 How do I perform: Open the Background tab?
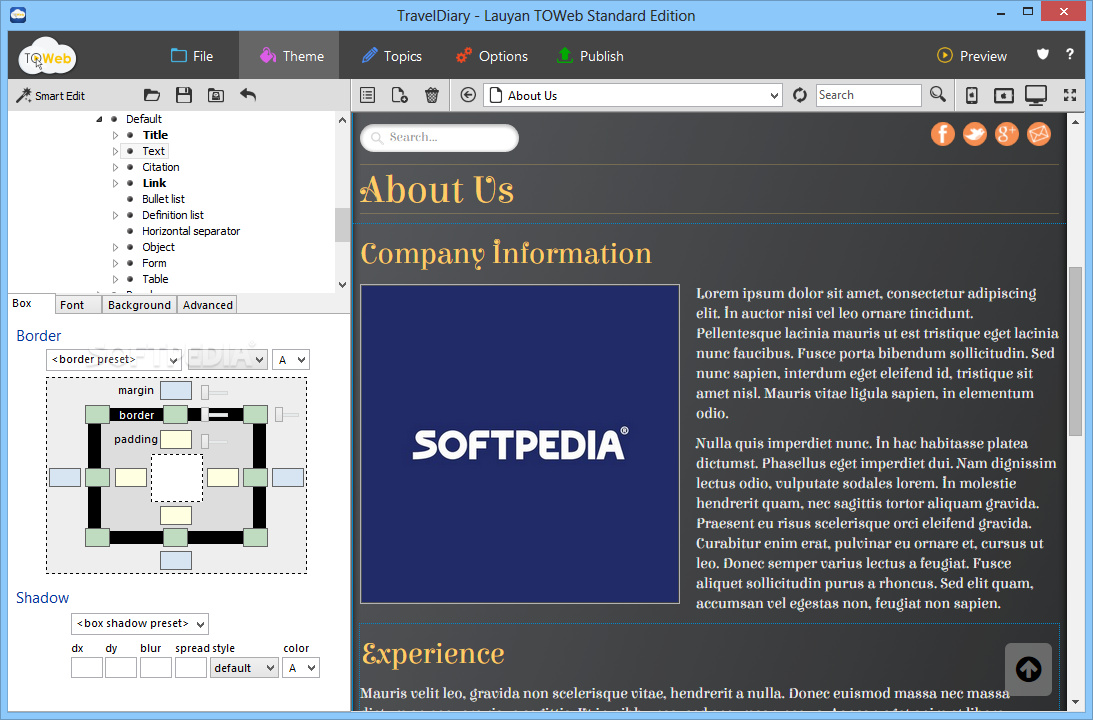pyautogui.click(x=139, y=305)
